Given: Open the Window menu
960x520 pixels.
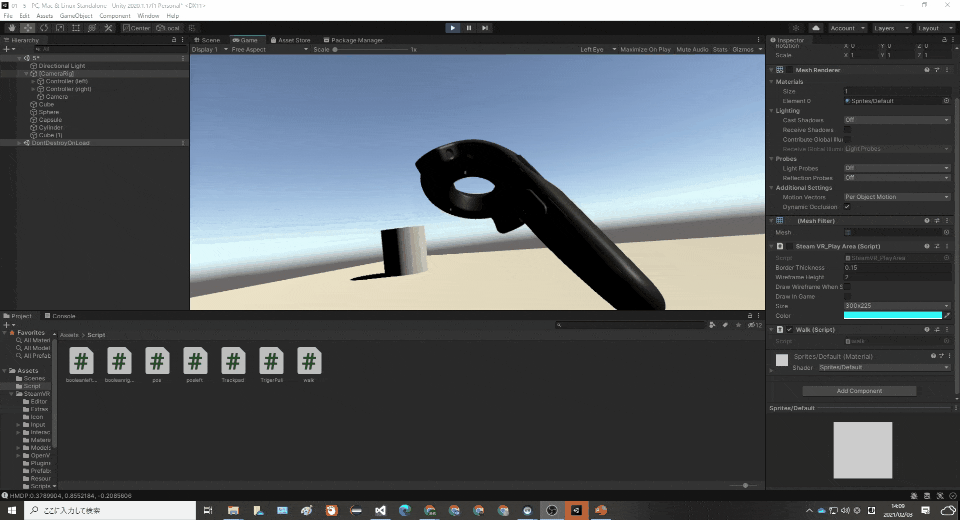Looking at the screenshot, I should pos(148,16).
